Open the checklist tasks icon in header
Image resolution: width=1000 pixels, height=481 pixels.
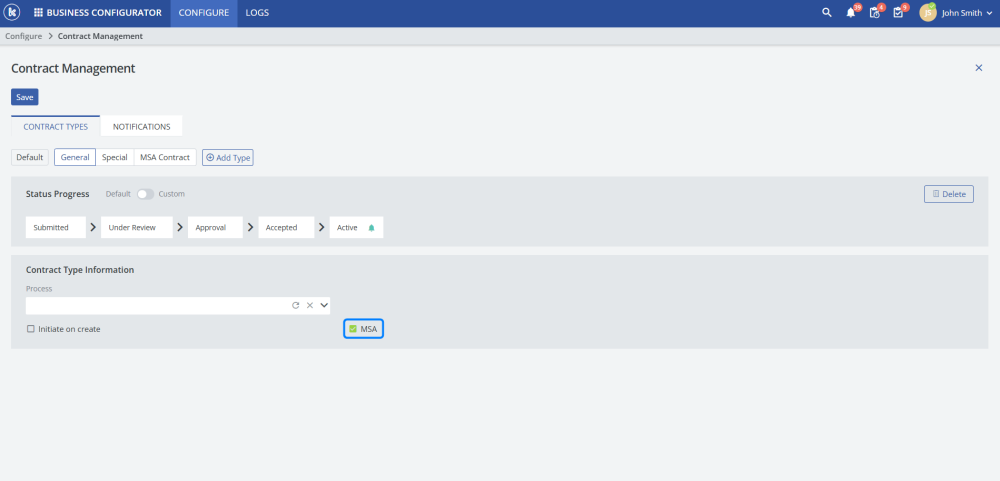[898, 13]
